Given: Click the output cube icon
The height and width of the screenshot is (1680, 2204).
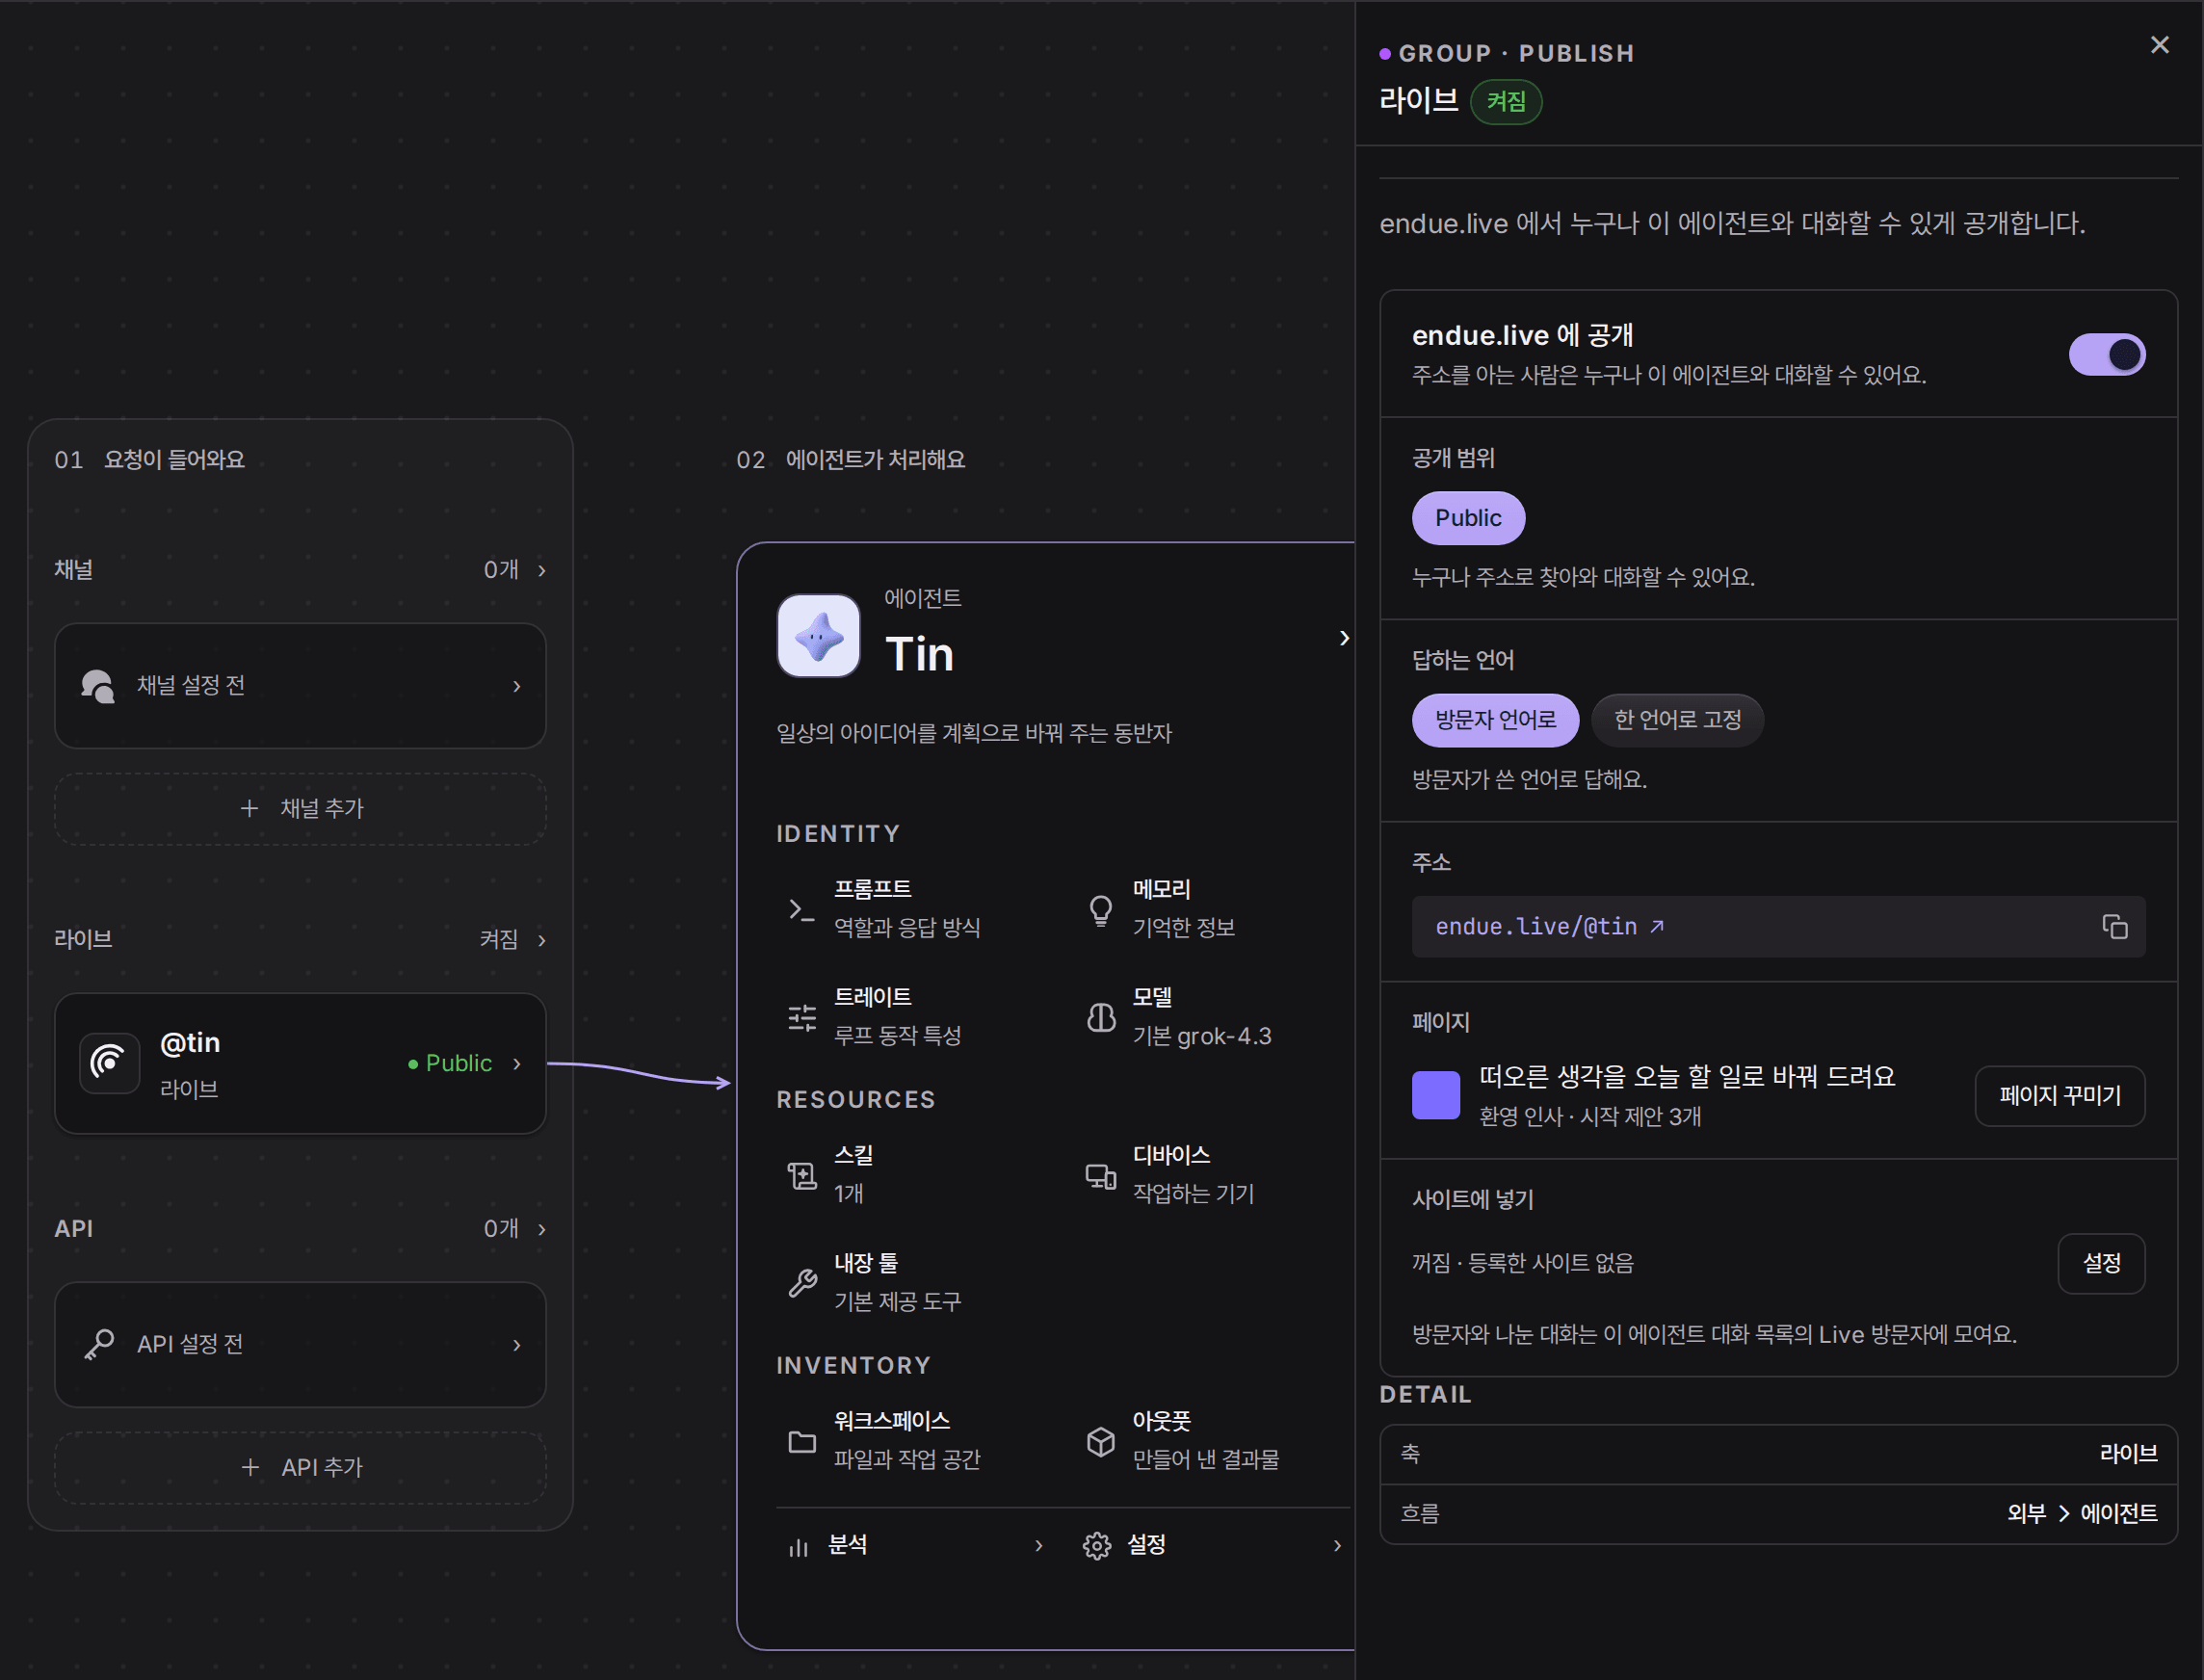Looking at the screenshot, I should click(x=1100, y=1441).
